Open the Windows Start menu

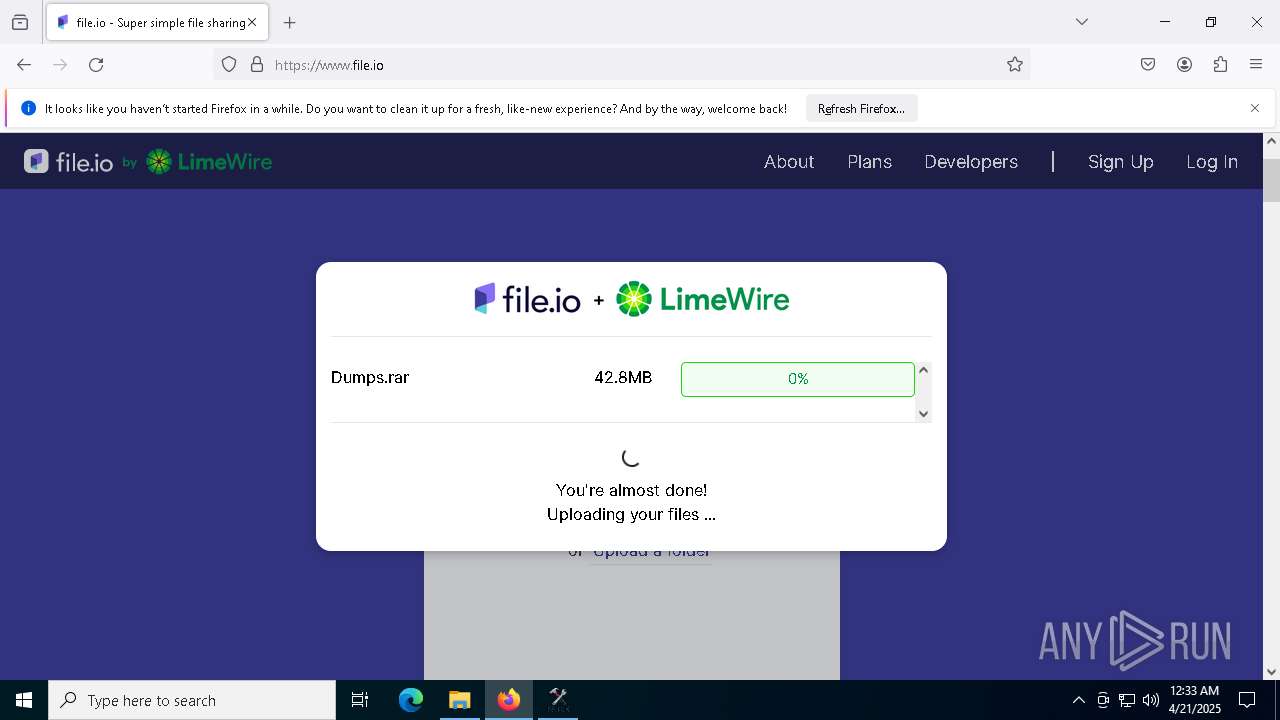24,700
